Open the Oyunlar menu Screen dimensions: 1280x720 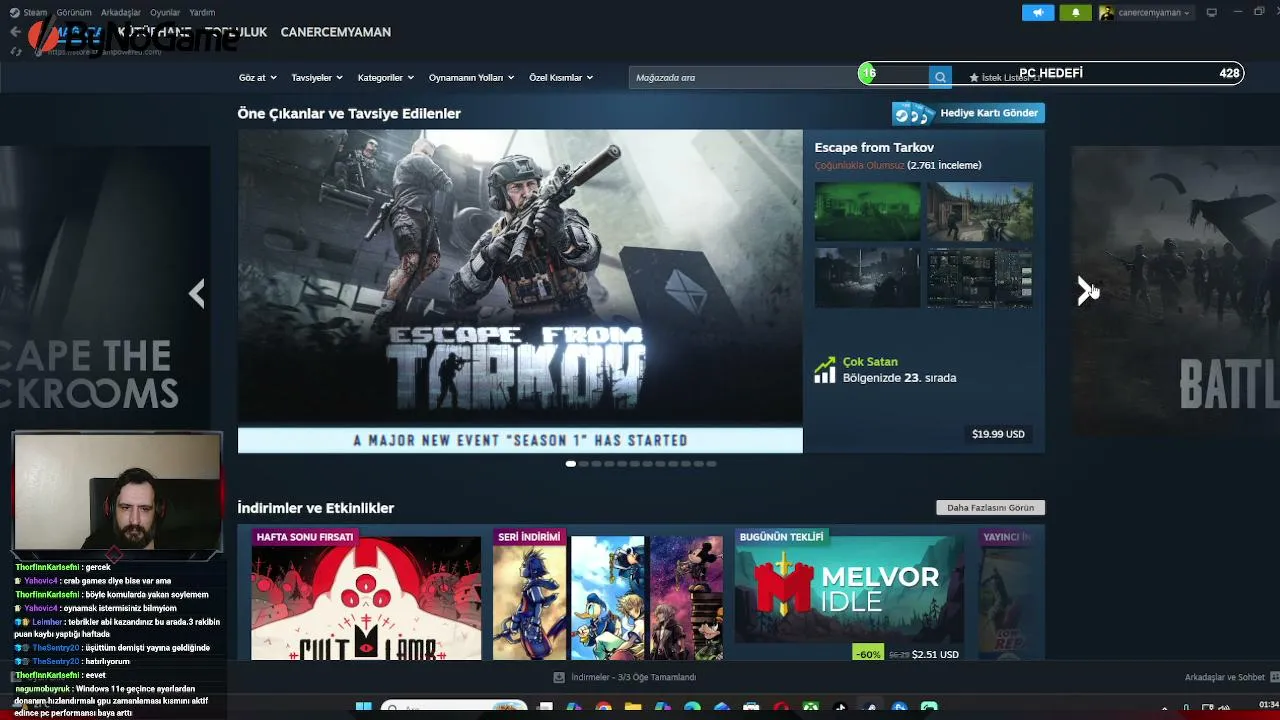click(165, 13)
